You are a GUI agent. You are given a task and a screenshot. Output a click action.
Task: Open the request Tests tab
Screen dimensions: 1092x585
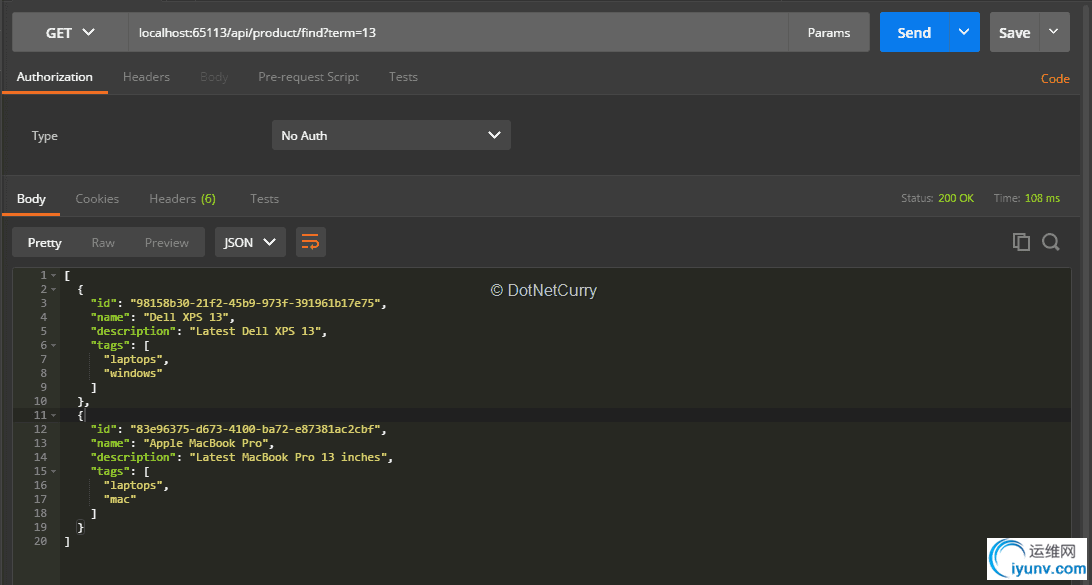403,77
